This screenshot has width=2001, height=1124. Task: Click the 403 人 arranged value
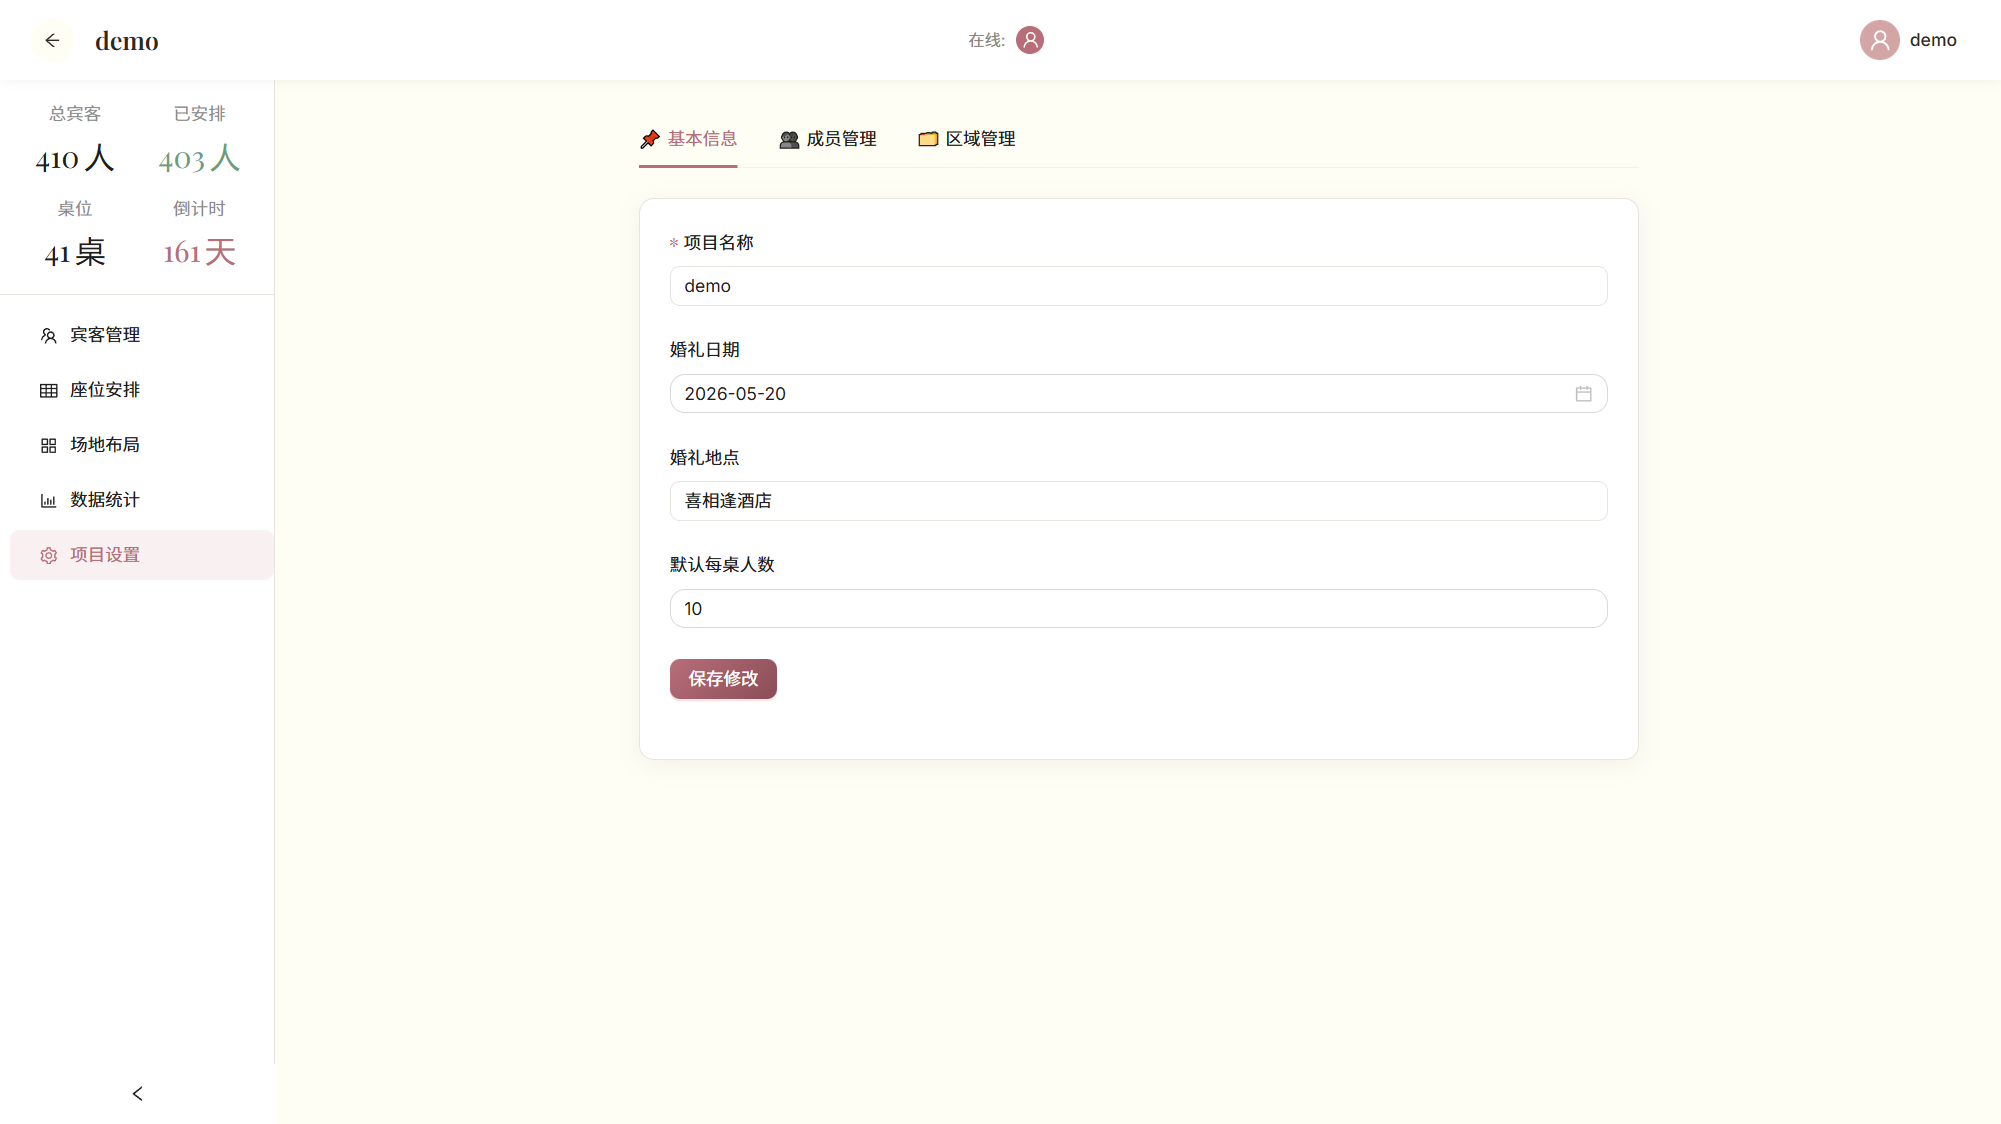(199, 158)
